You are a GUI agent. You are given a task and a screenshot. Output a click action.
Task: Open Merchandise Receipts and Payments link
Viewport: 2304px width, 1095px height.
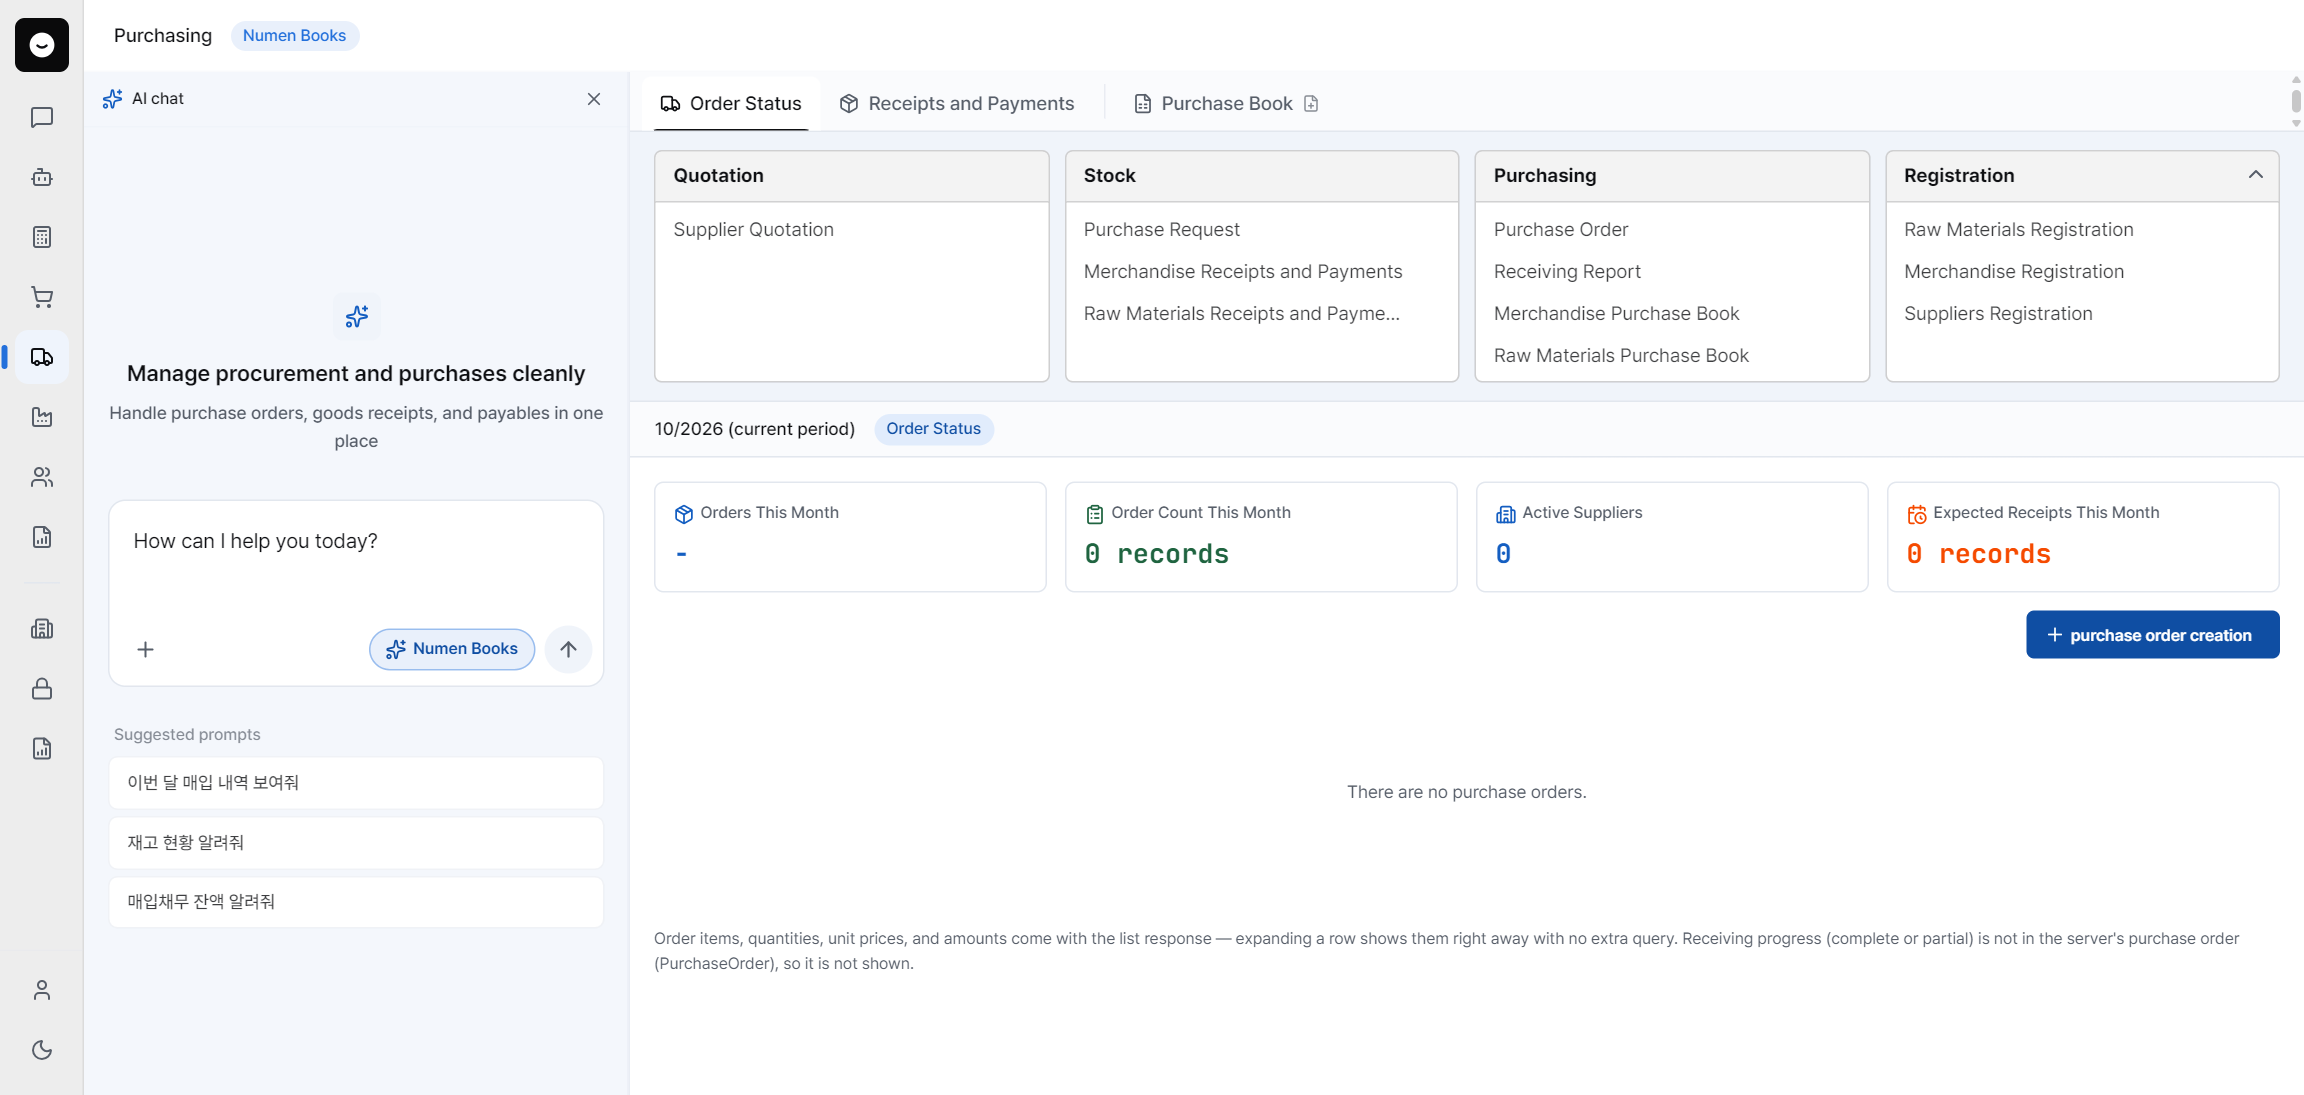tap(1243, 272)
